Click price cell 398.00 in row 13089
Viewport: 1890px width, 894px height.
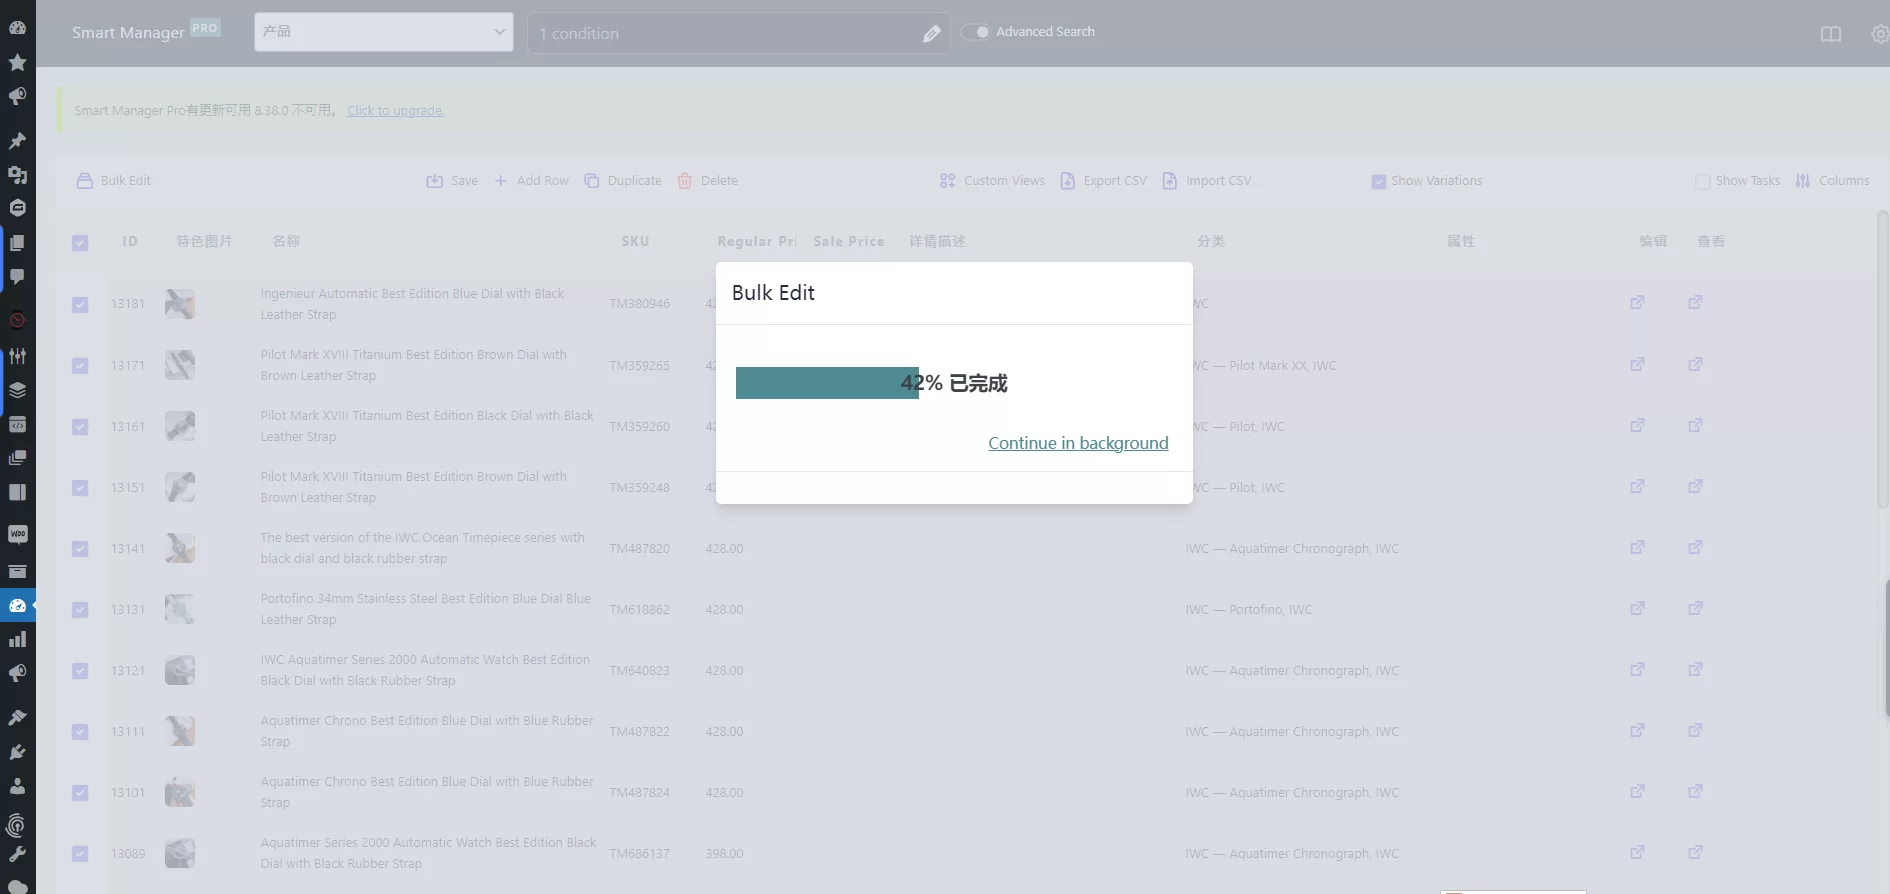click(x=724, y=853)
